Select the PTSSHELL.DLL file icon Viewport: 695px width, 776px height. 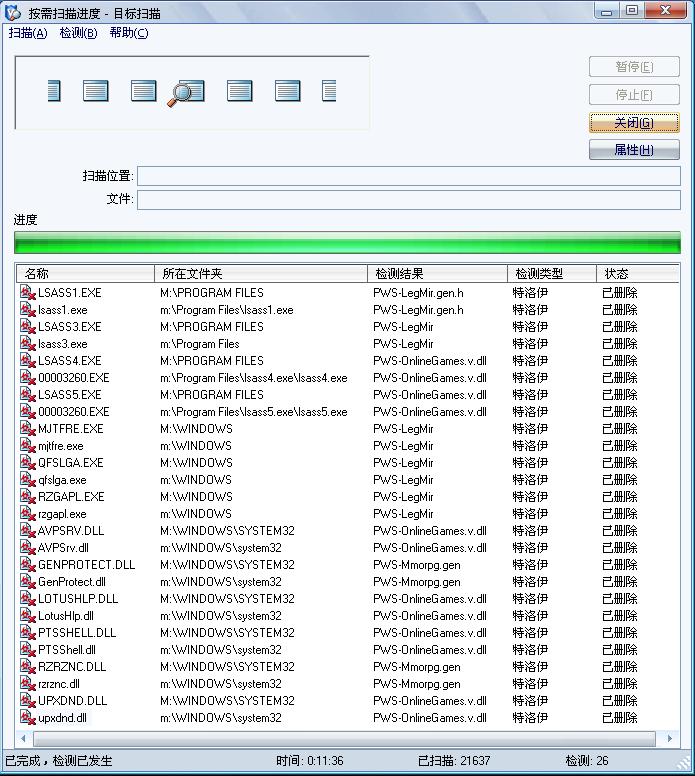pos(27,632)
